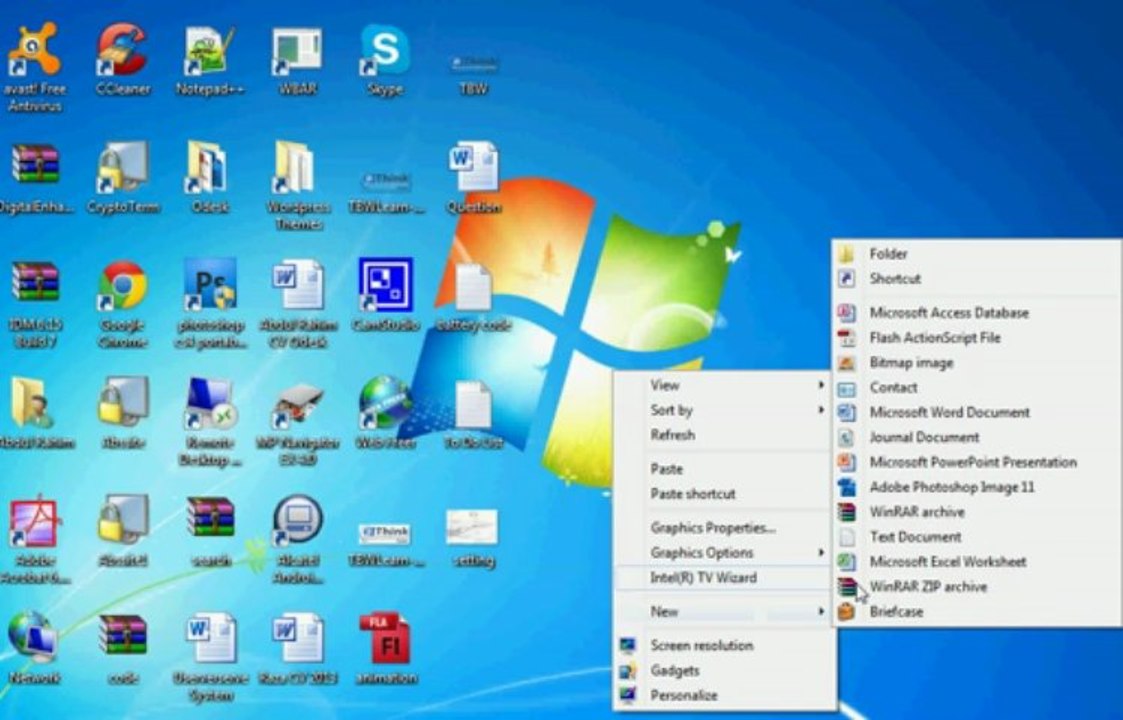1123x720 pixels.
Task: Create a Microsoft PowerPoint Presentation
Action: click(977, 462)
